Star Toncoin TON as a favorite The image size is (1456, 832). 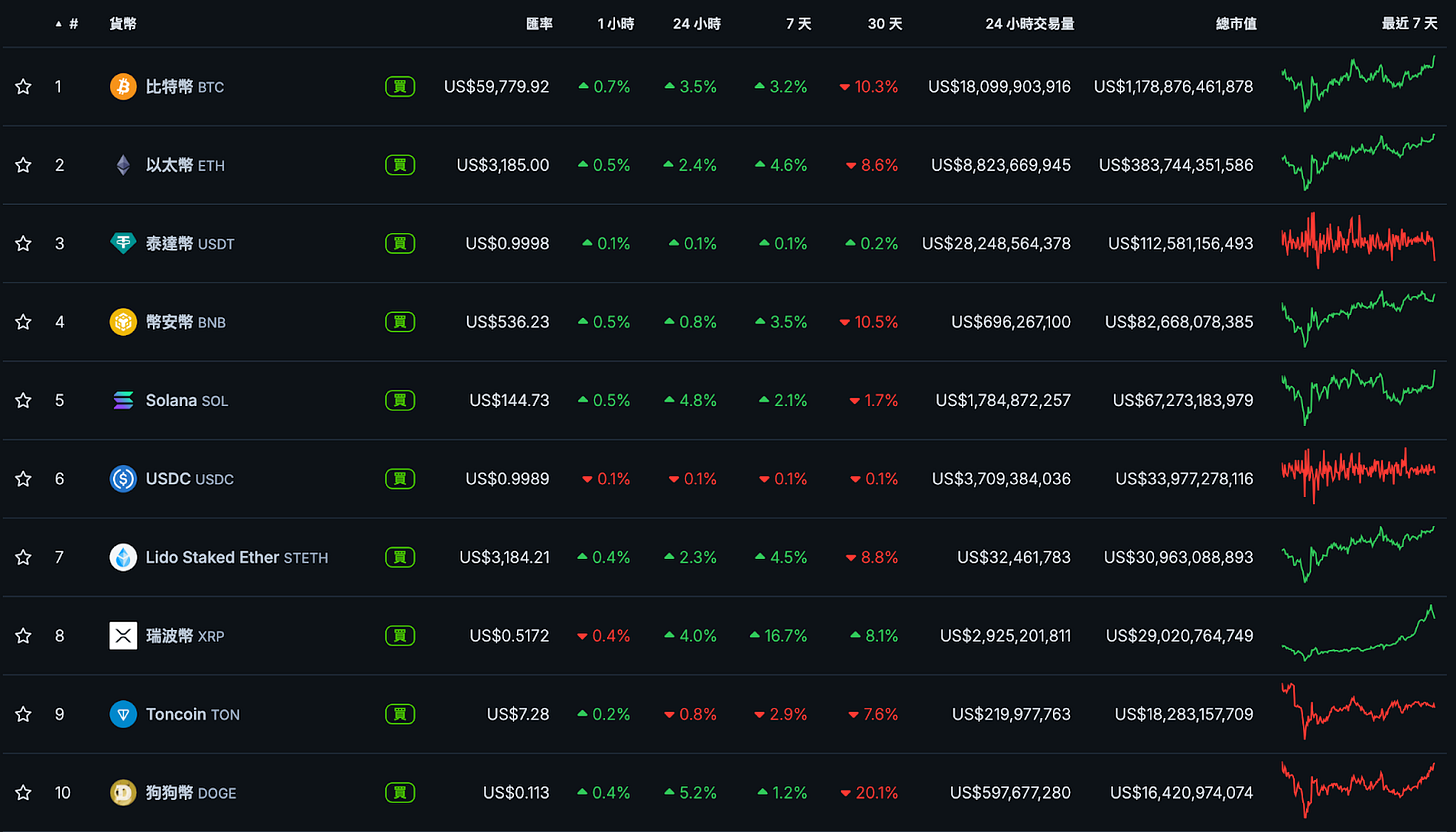[x=23, y=714]
